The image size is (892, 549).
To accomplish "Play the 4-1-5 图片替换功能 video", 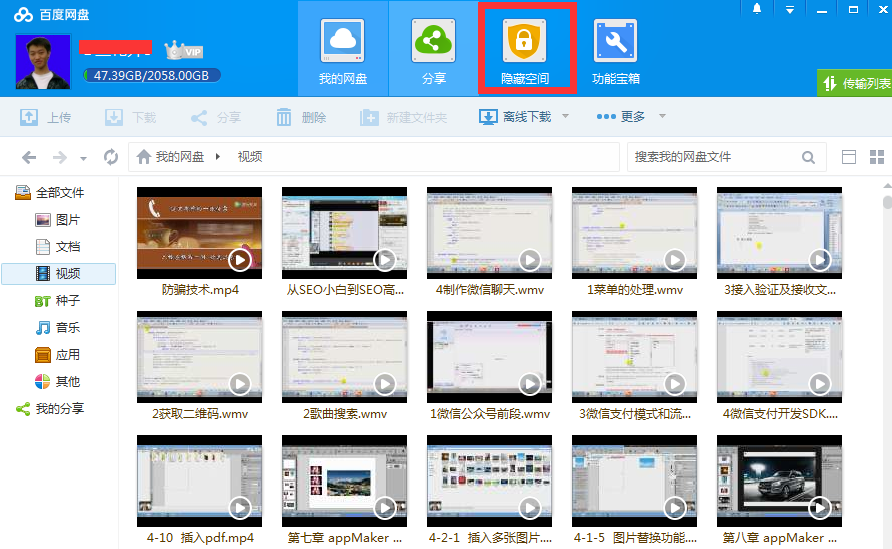I will [x=675, y=508].
